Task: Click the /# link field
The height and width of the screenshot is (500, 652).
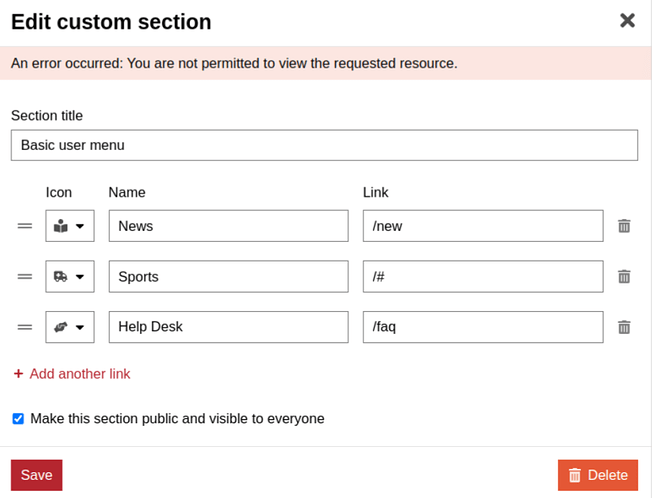Action: pyautogui.click(x=483, y=277)
